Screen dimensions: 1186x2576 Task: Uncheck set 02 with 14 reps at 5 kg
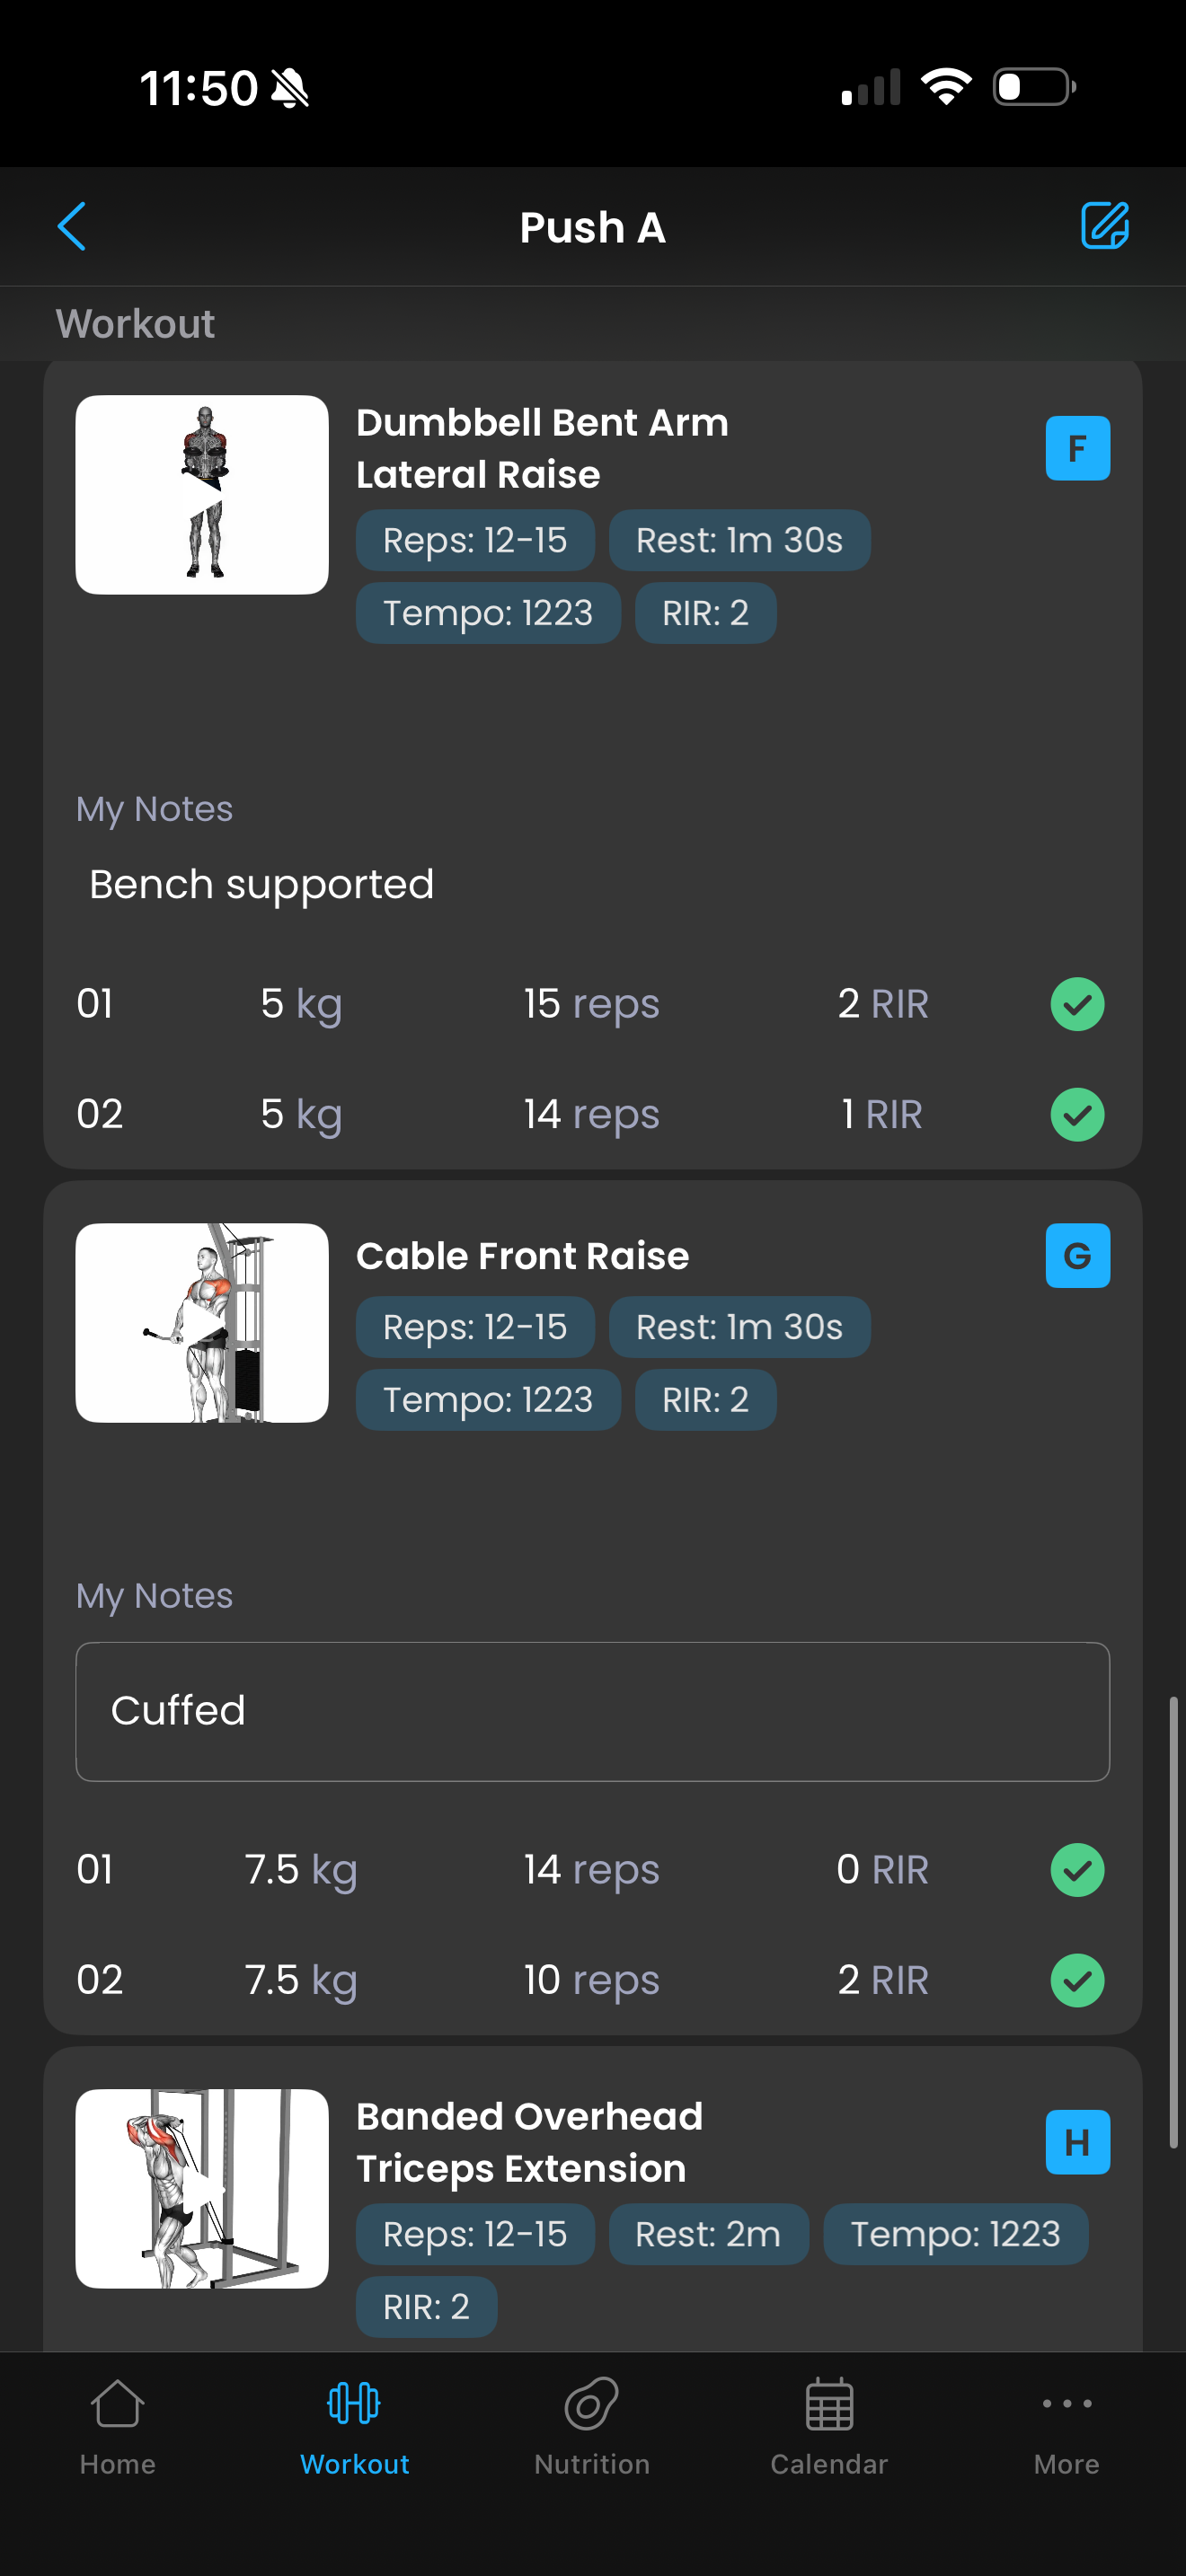1077,1114
